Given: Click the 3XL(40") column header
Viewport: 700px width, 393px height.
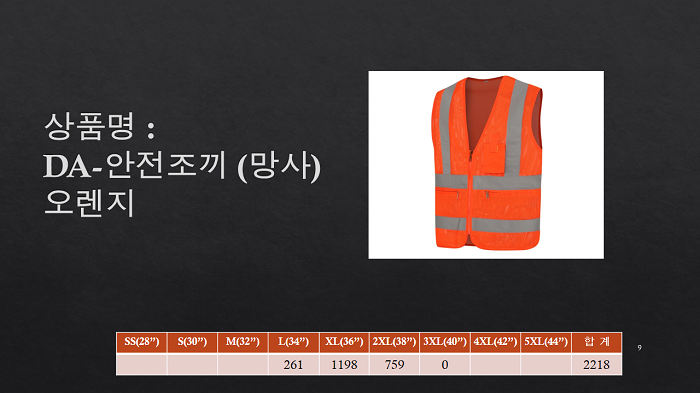Looking at the screenshot, I should click(445, 343).
